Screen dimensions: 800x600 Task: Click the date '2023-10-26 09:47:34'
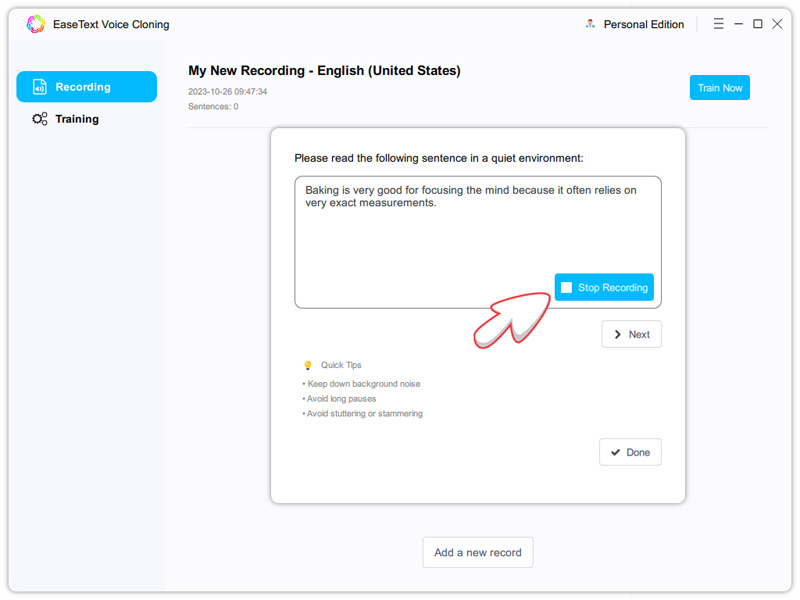(x=228, y=91)
